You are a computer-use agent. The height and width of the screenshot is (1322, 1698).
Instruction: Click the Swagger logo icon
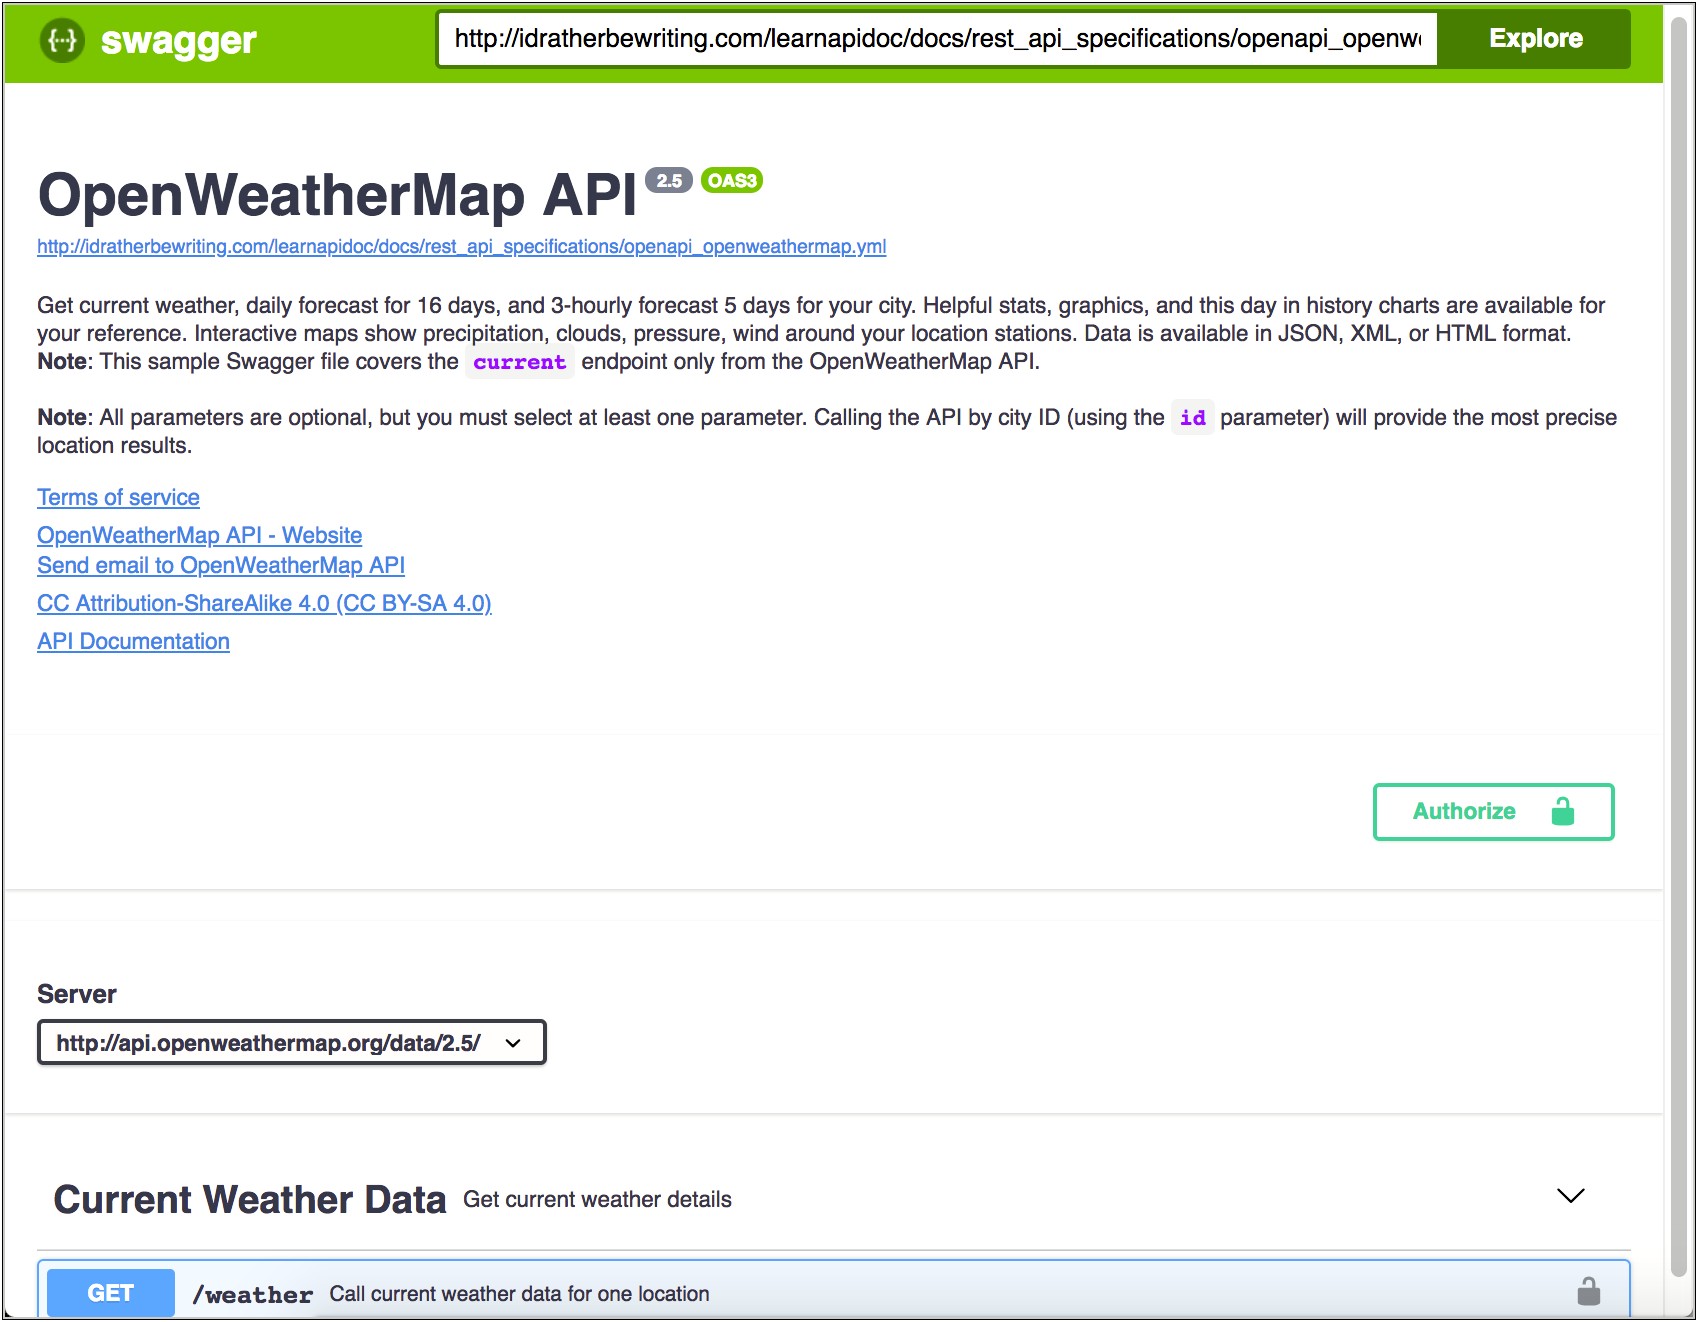[62, 41]
